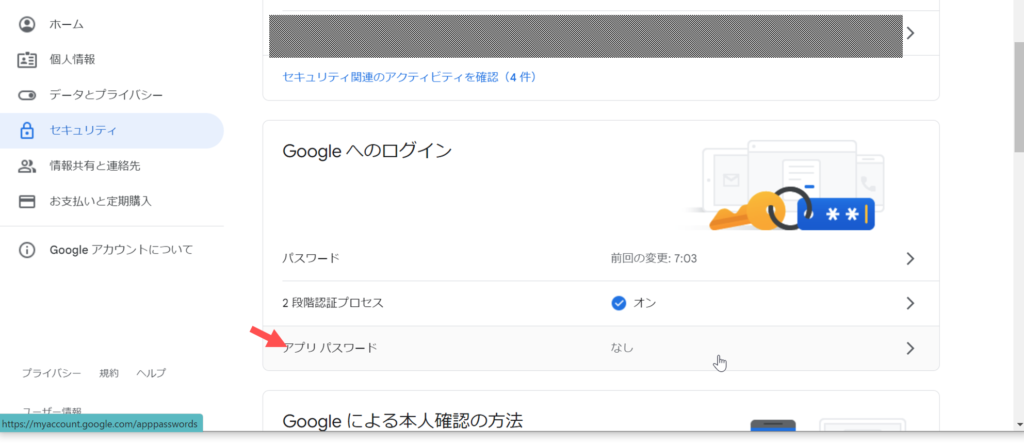
Task: Click the なし value in app password row
Action: tap(622, 348)
